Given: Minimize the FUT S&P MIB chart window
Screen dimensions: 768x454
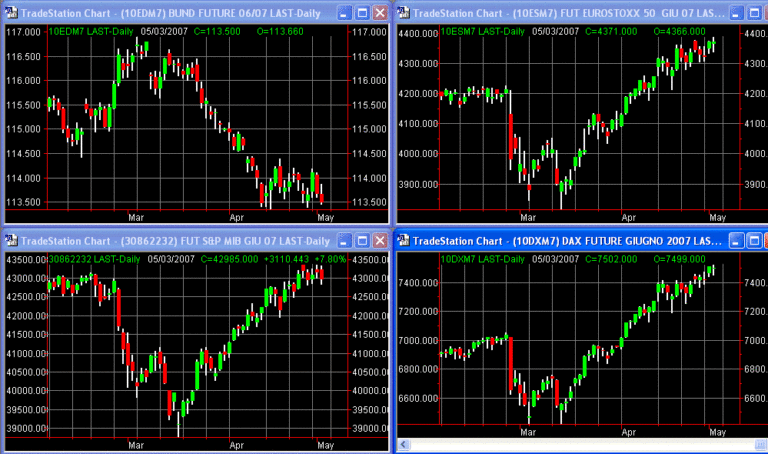Looking at the screenshot, I should [343, 240].
